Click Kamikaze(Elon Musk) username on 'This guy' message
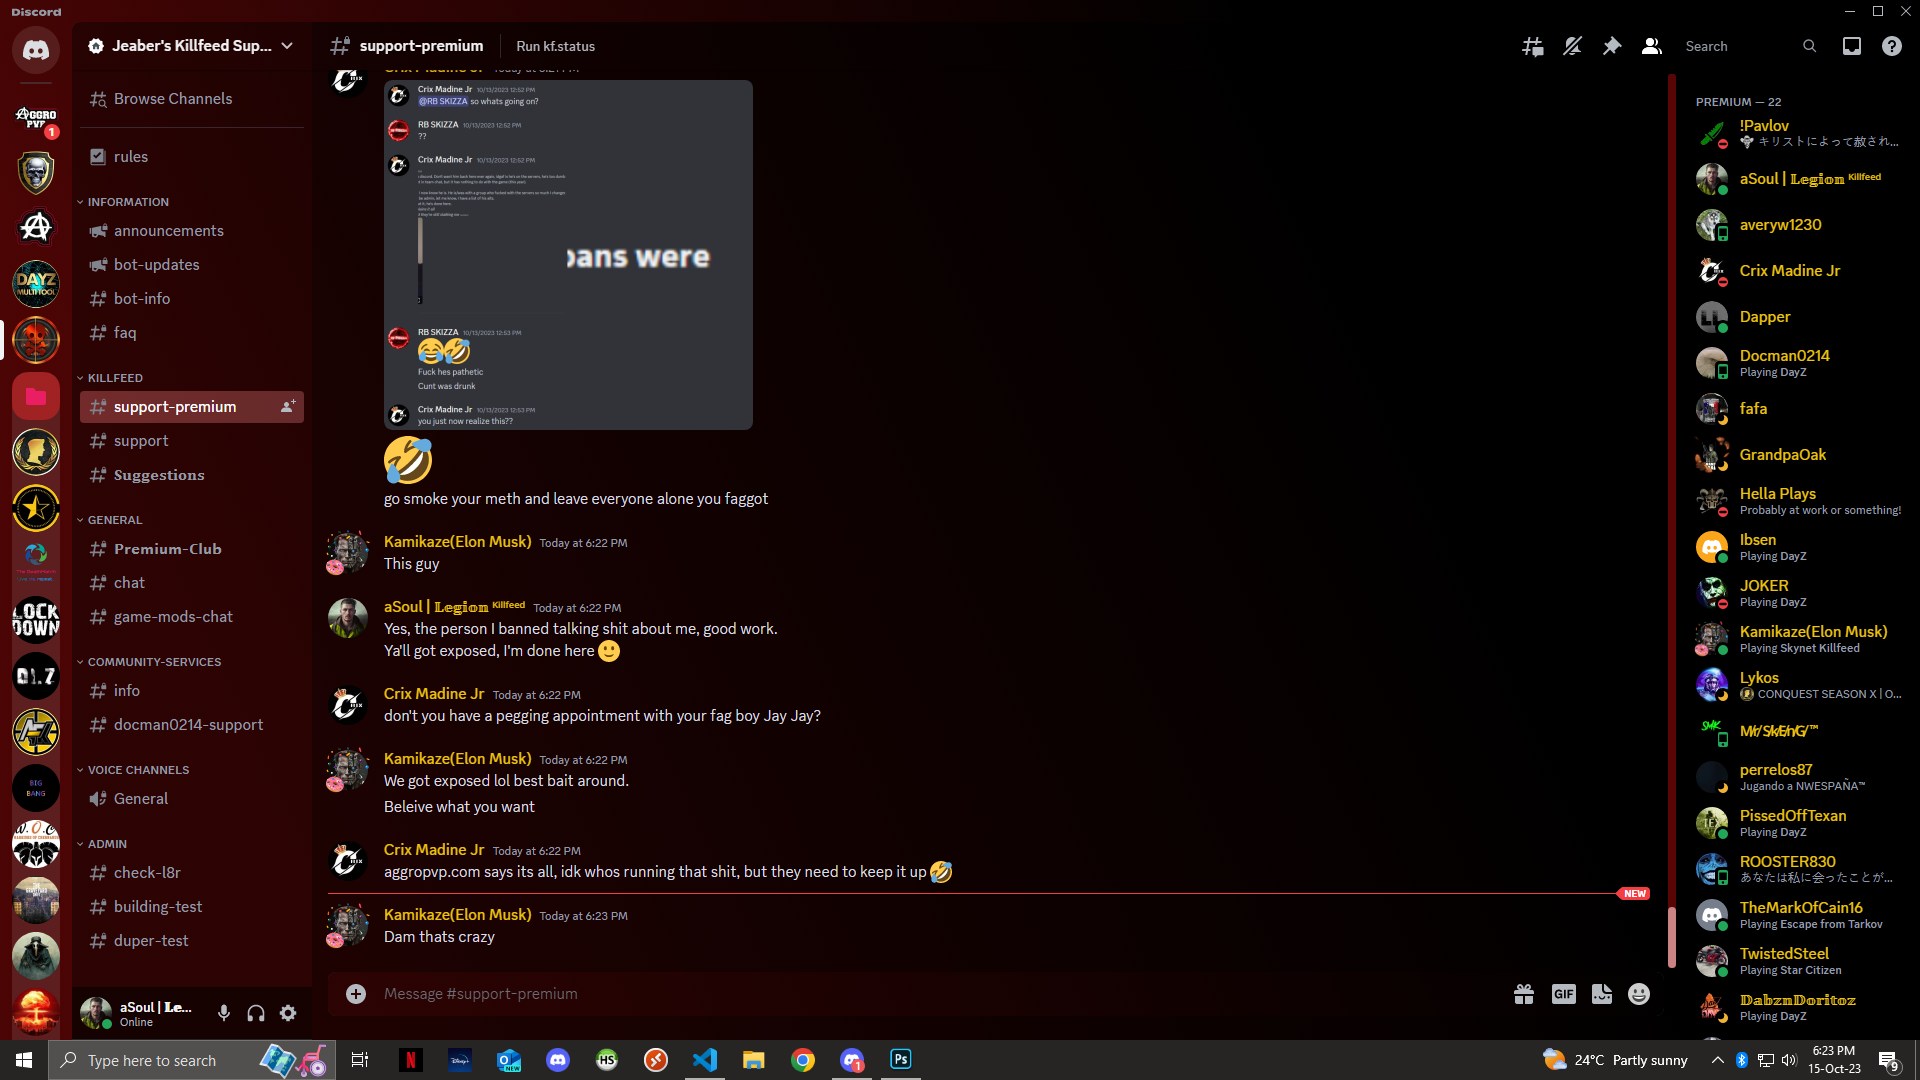The image size is (1920, 1080). tap(457, 542)
